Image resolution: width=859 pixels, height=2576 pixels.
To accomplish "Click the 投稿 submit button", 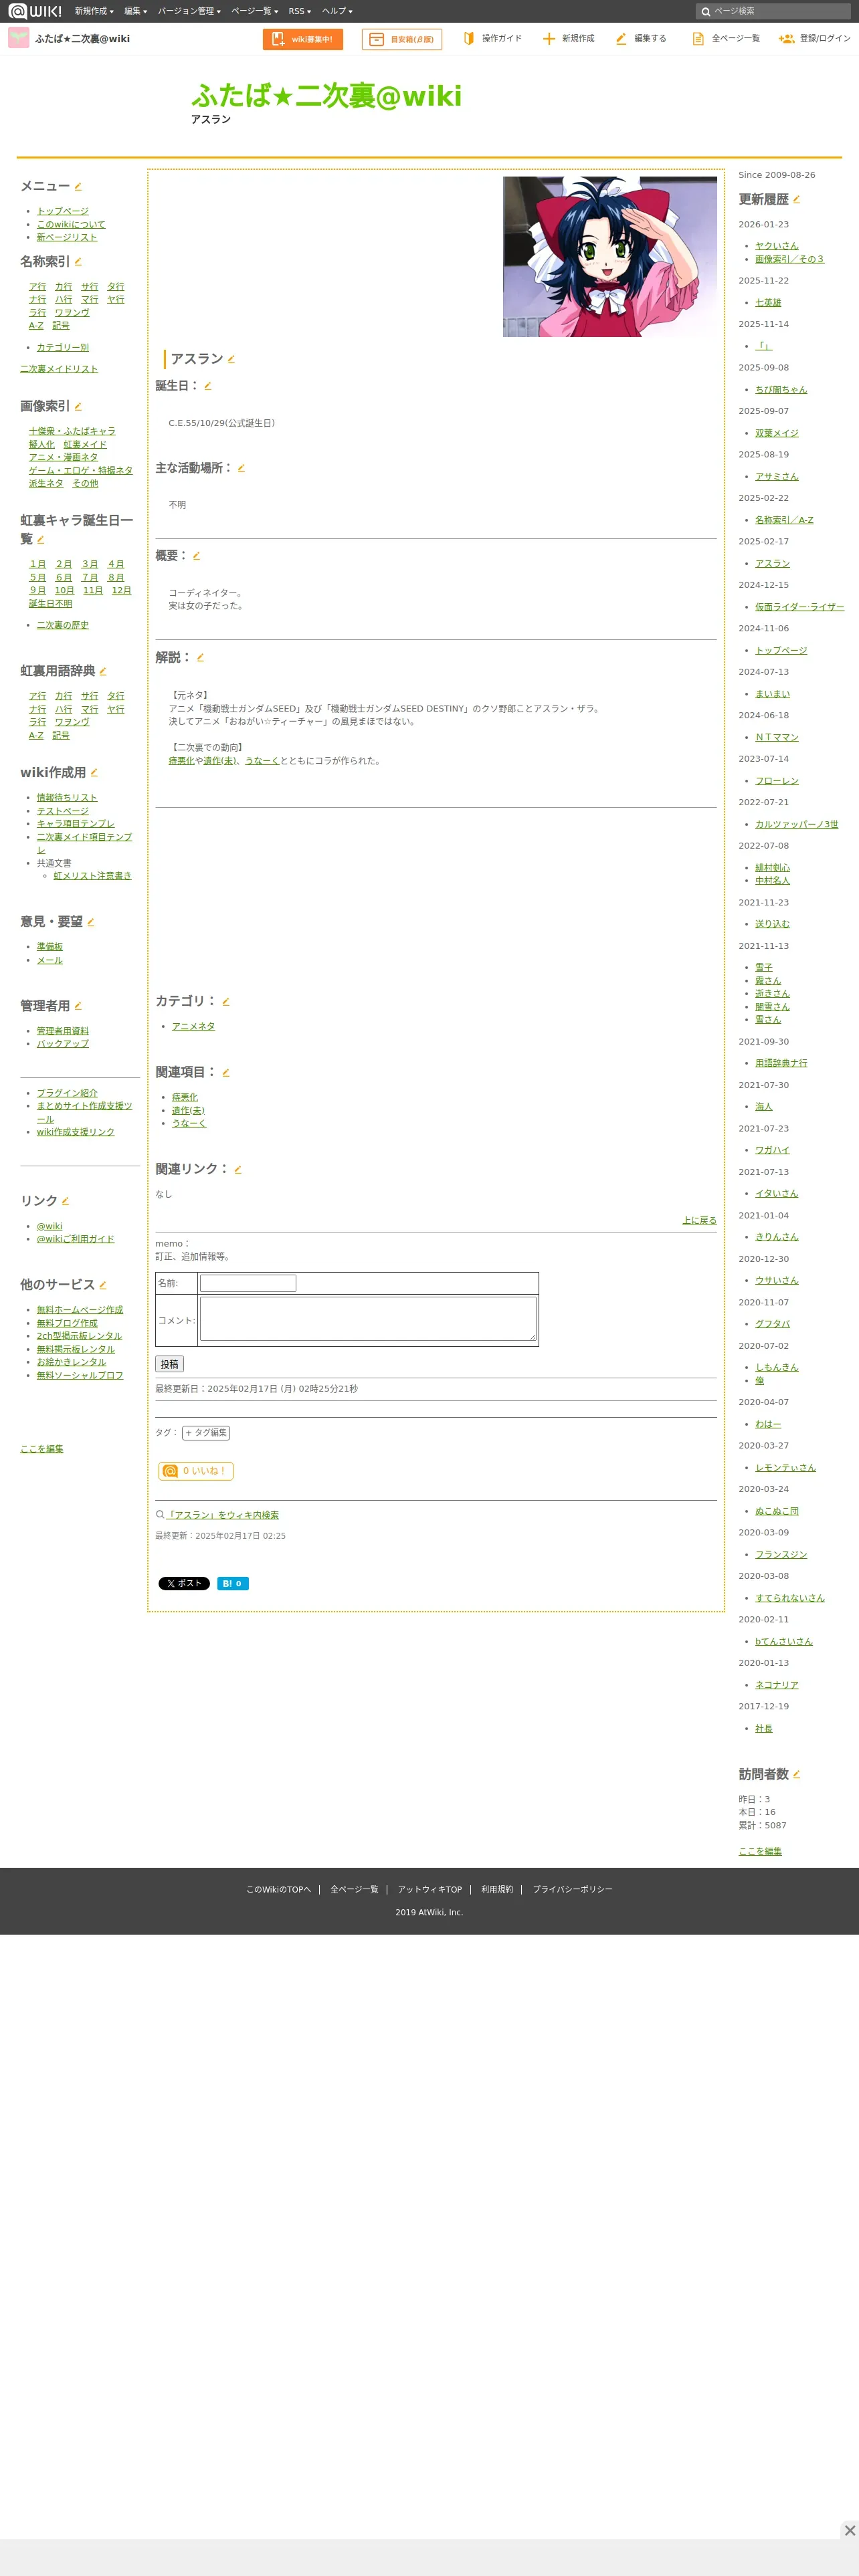I will (x=170, y=1364).
